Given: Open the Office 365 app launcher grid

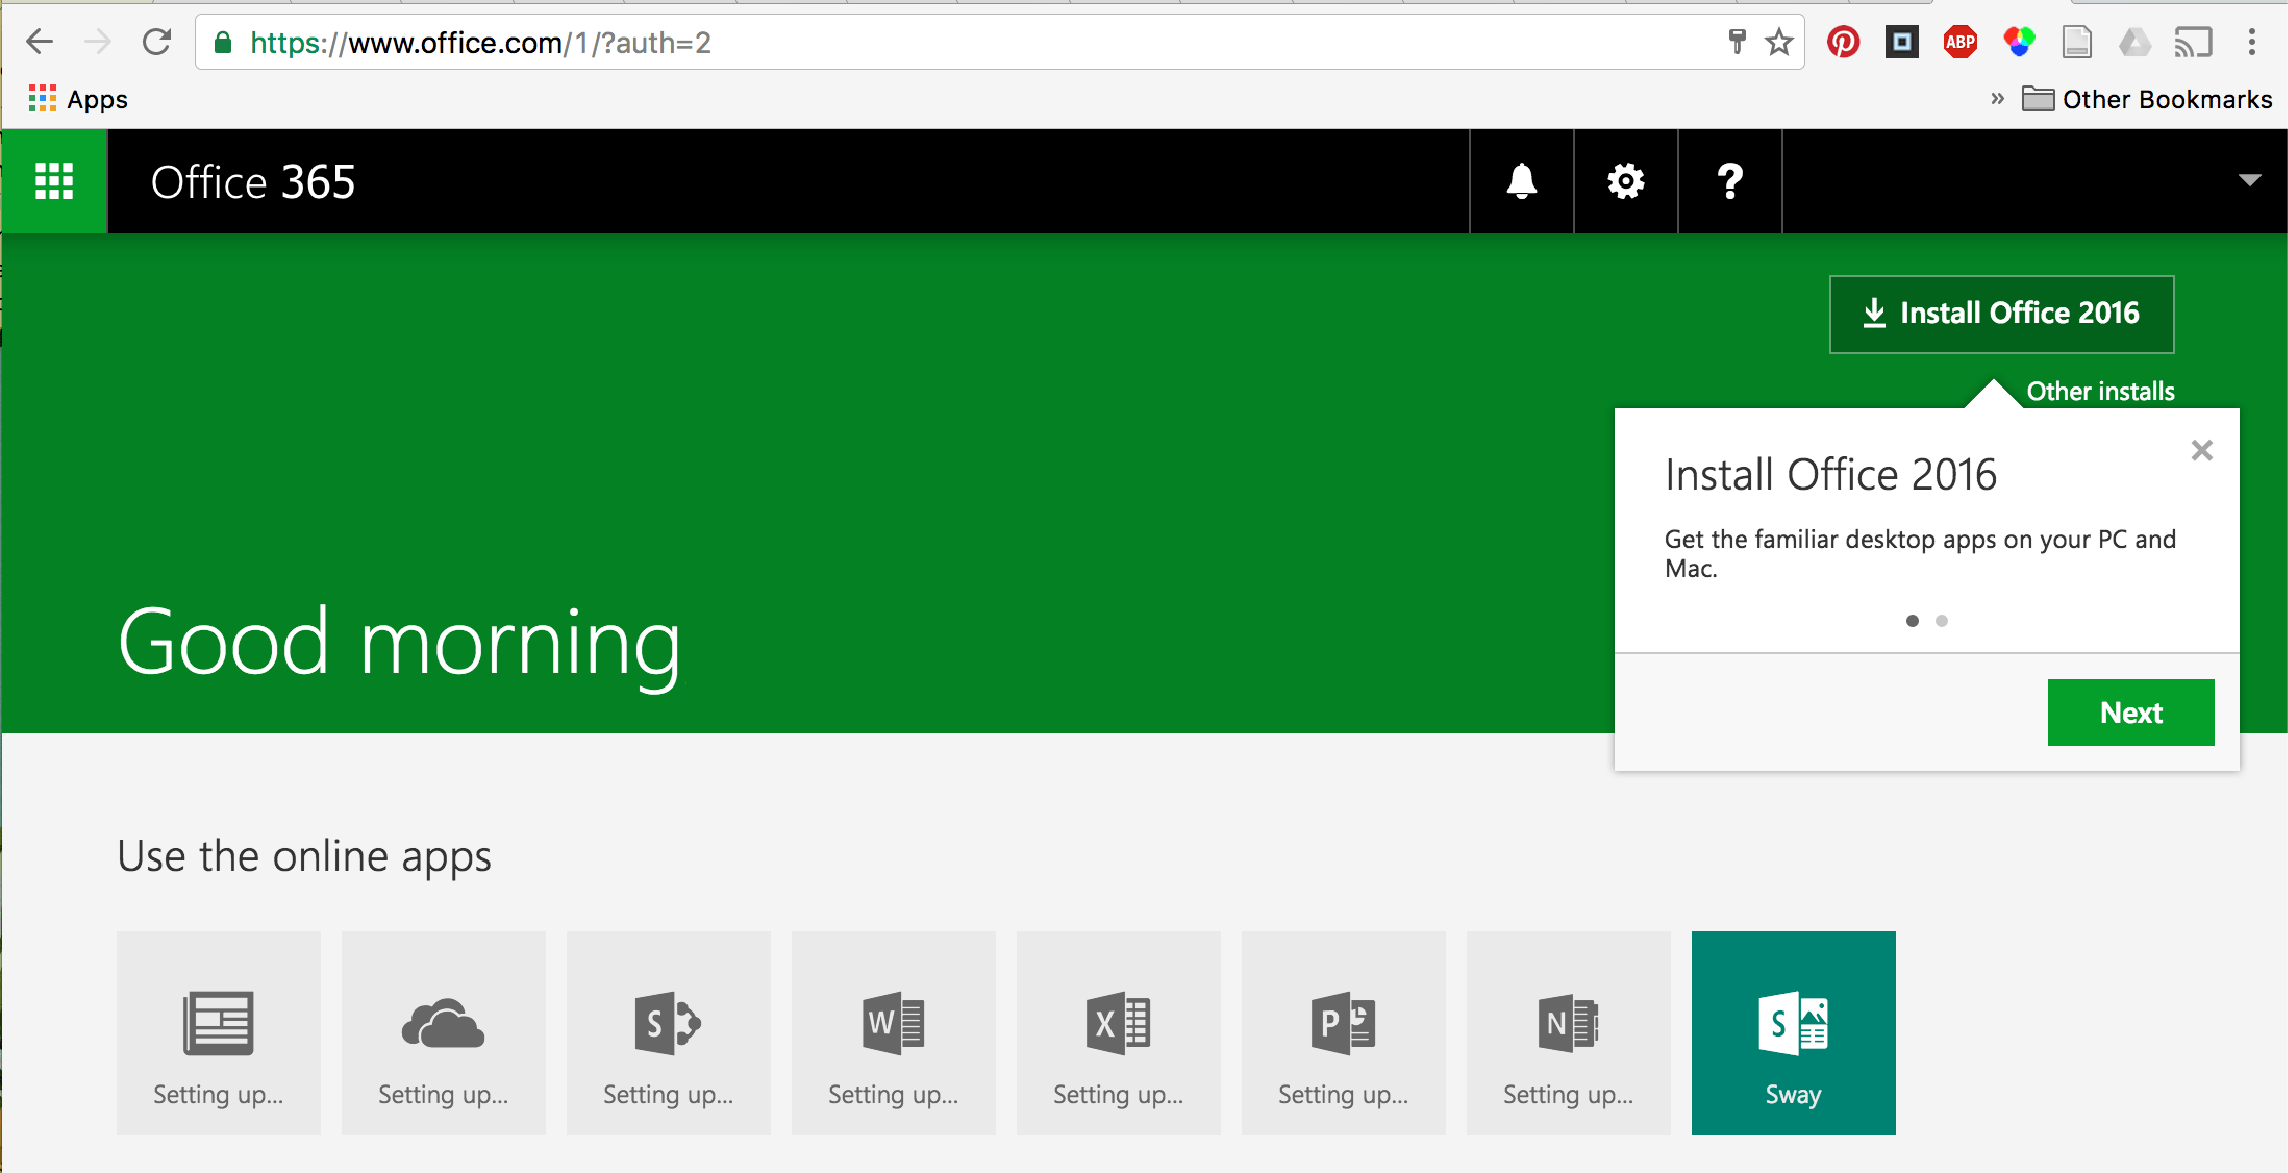Looking at the screenshot, I should [53, 181].
